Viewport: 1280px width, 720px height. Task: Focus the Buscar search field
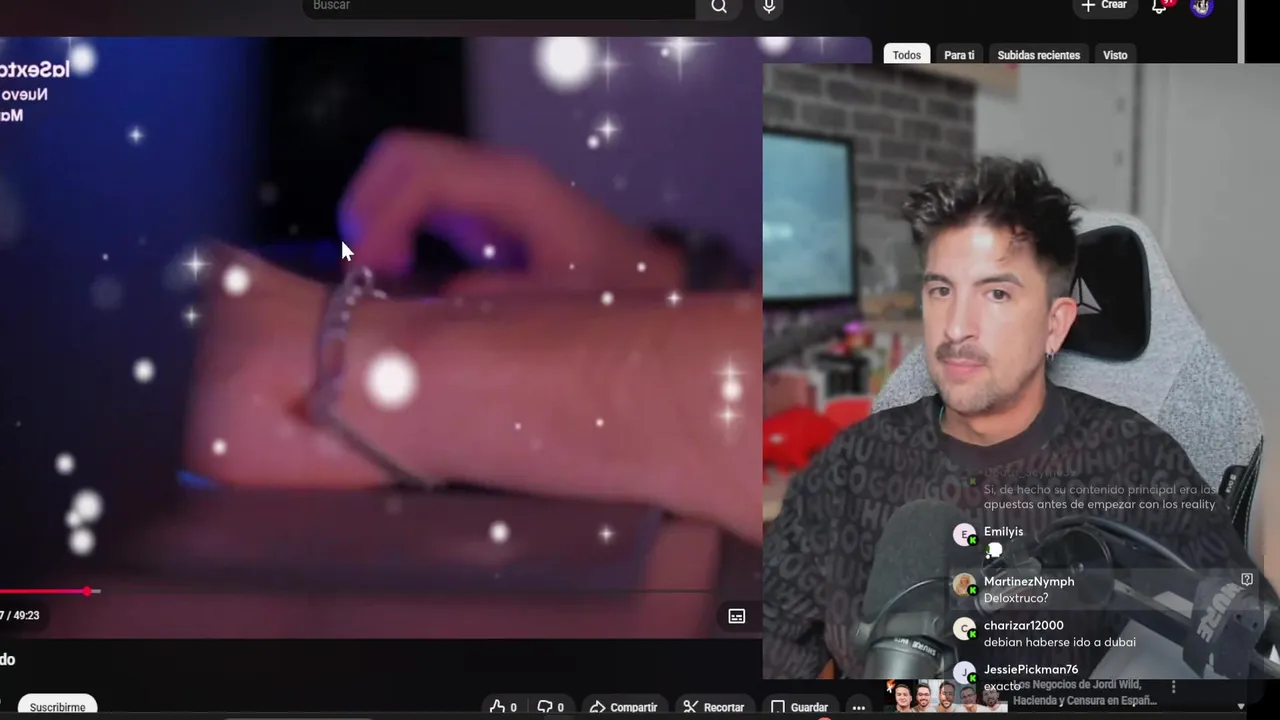(499, 7)
